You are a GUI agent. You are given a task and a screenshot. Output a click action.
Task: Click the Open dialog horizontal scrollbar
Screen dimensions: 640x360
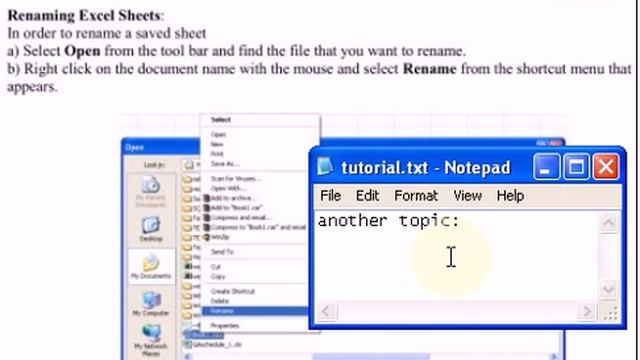click(x=371, y=357)
